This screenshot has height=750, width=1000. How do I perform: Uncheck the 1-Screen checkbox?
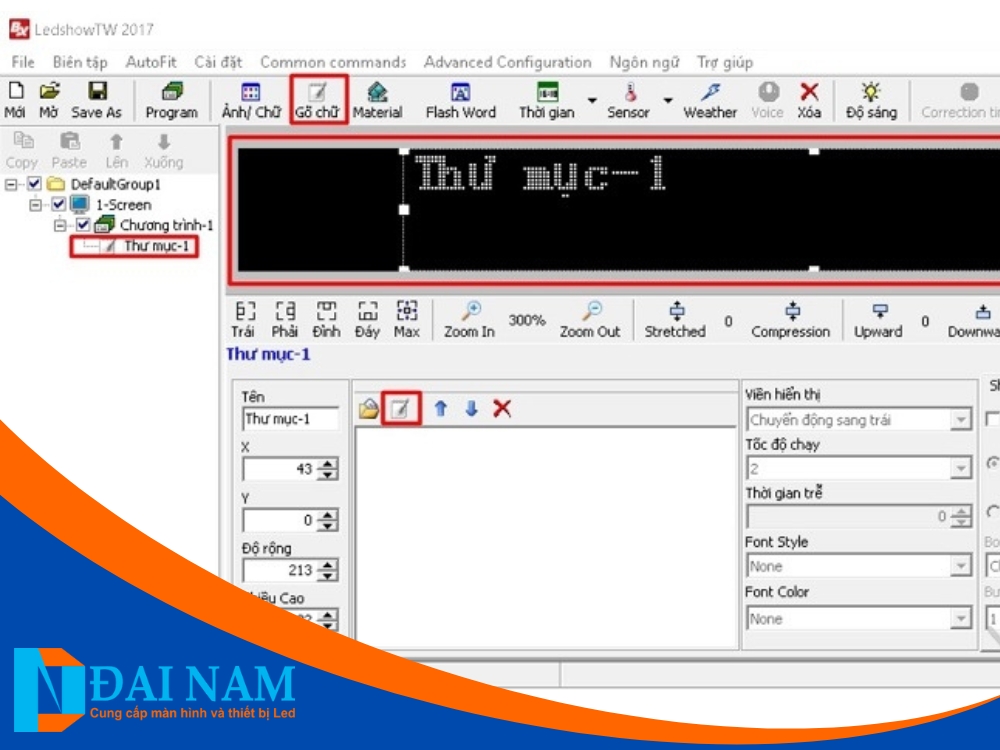pos(59,205)
